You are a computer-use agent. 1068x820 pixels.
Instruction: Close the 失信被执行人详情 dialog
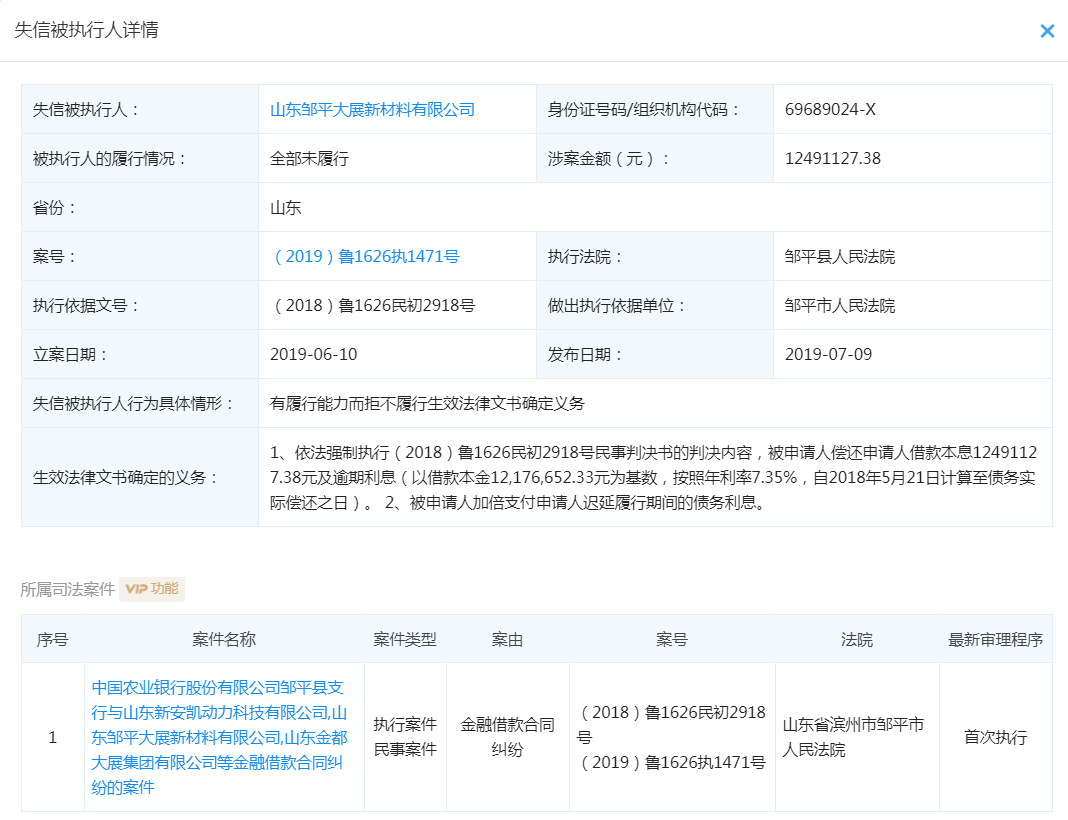click(x=1047, y=31)
